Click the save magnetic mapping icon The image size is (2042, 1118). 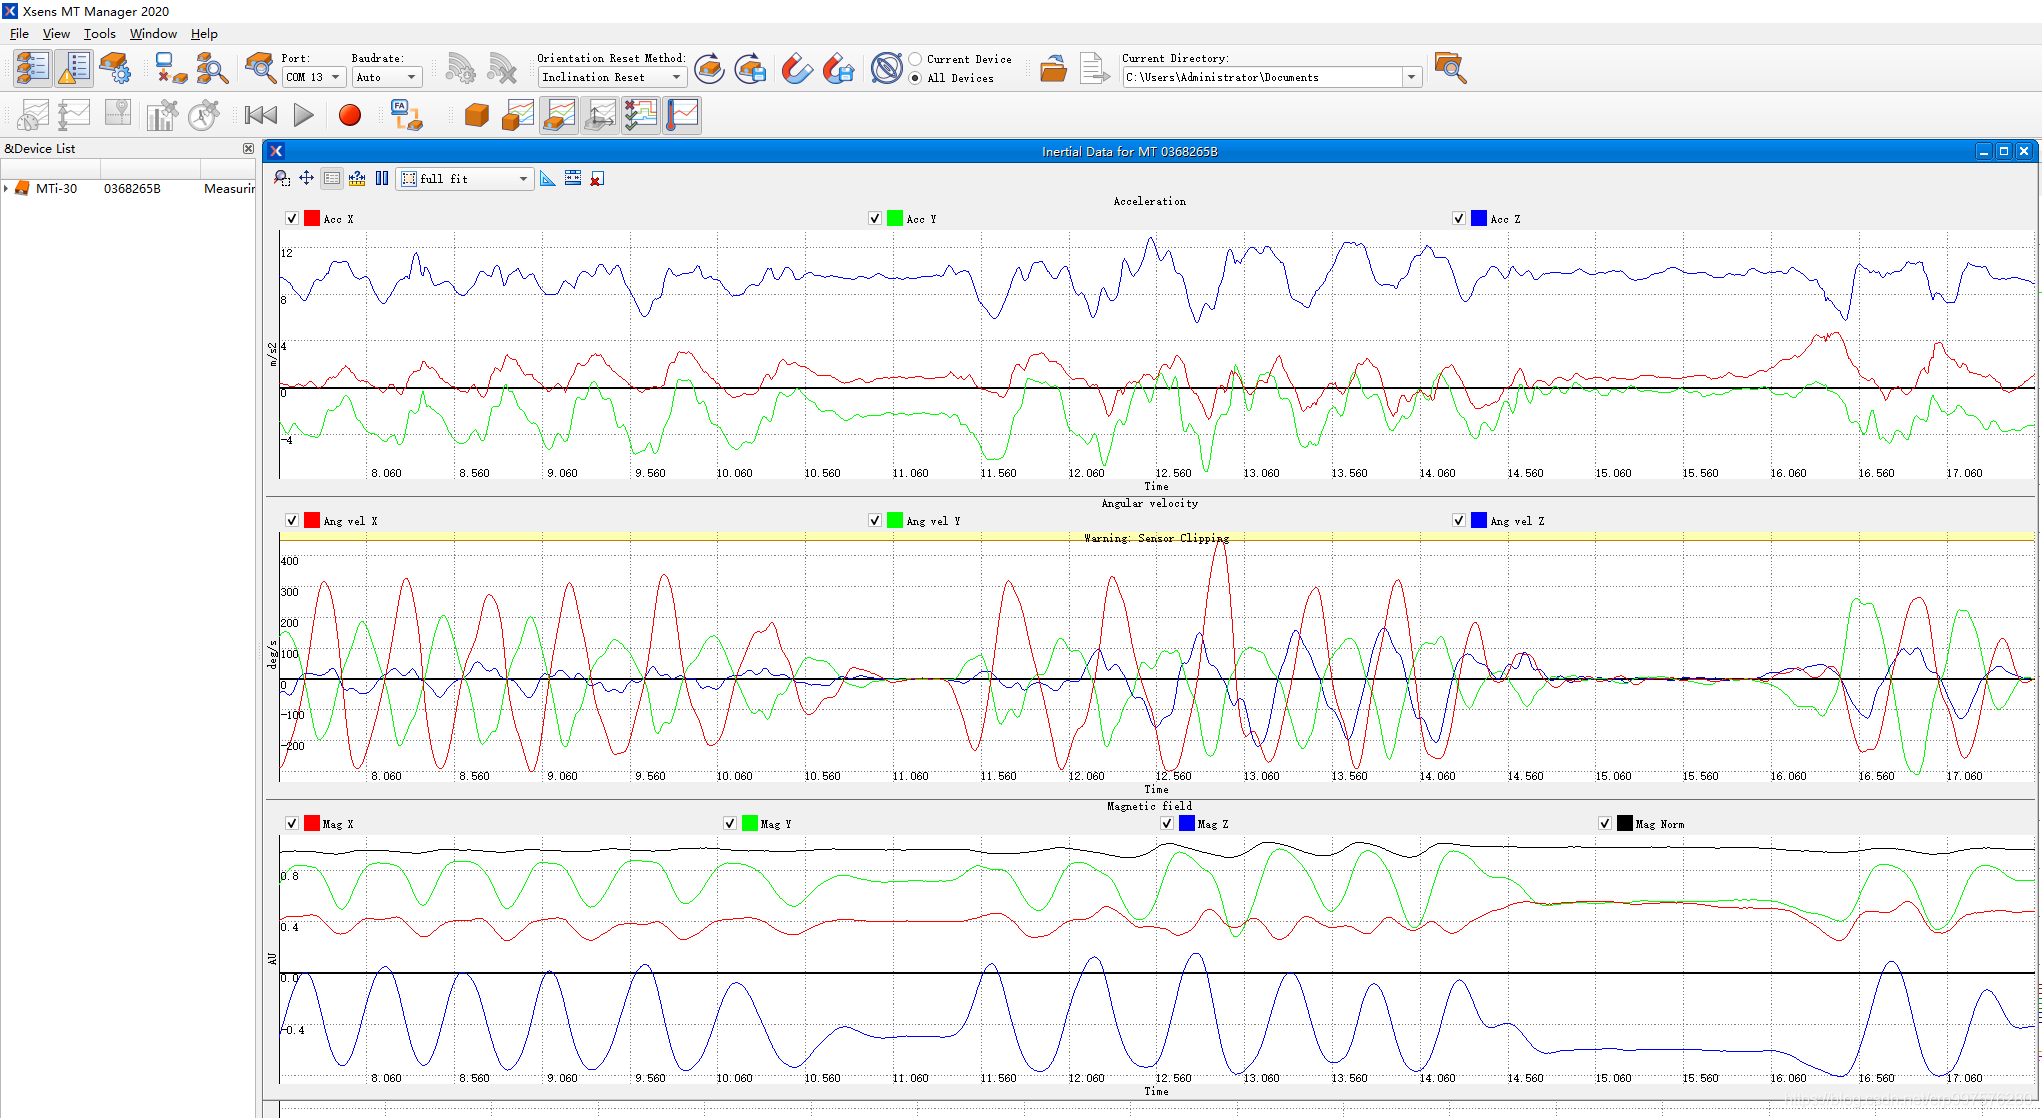point(839,68)
